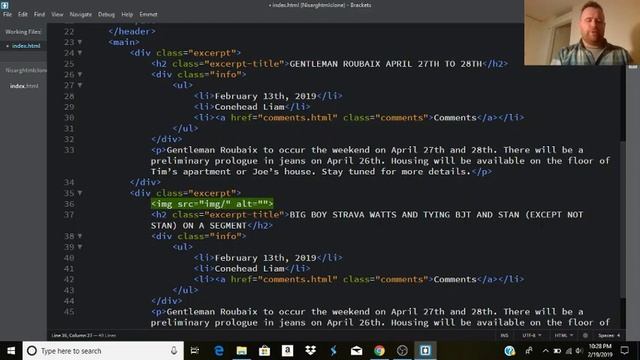Collapse the ul at line 27
The image size is (640, 360).
(x=80, y=85)
